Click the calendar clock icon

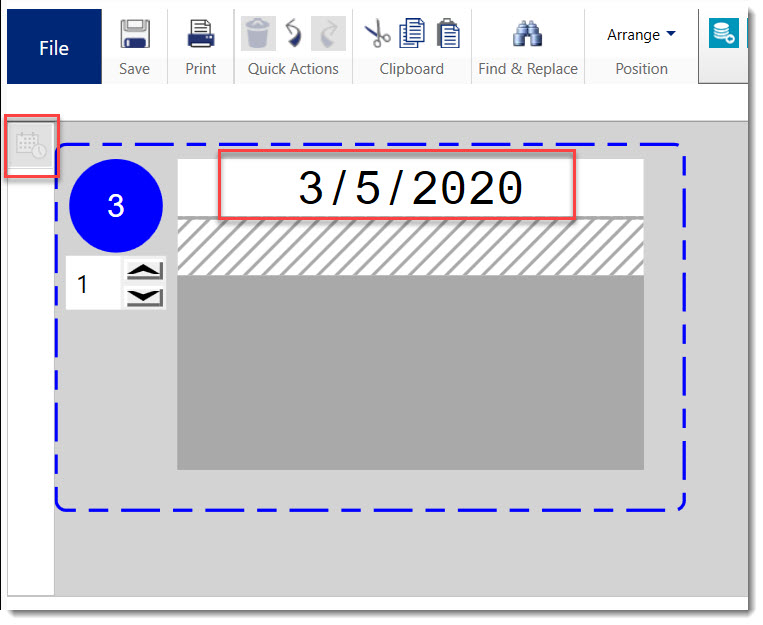[32, 147]
